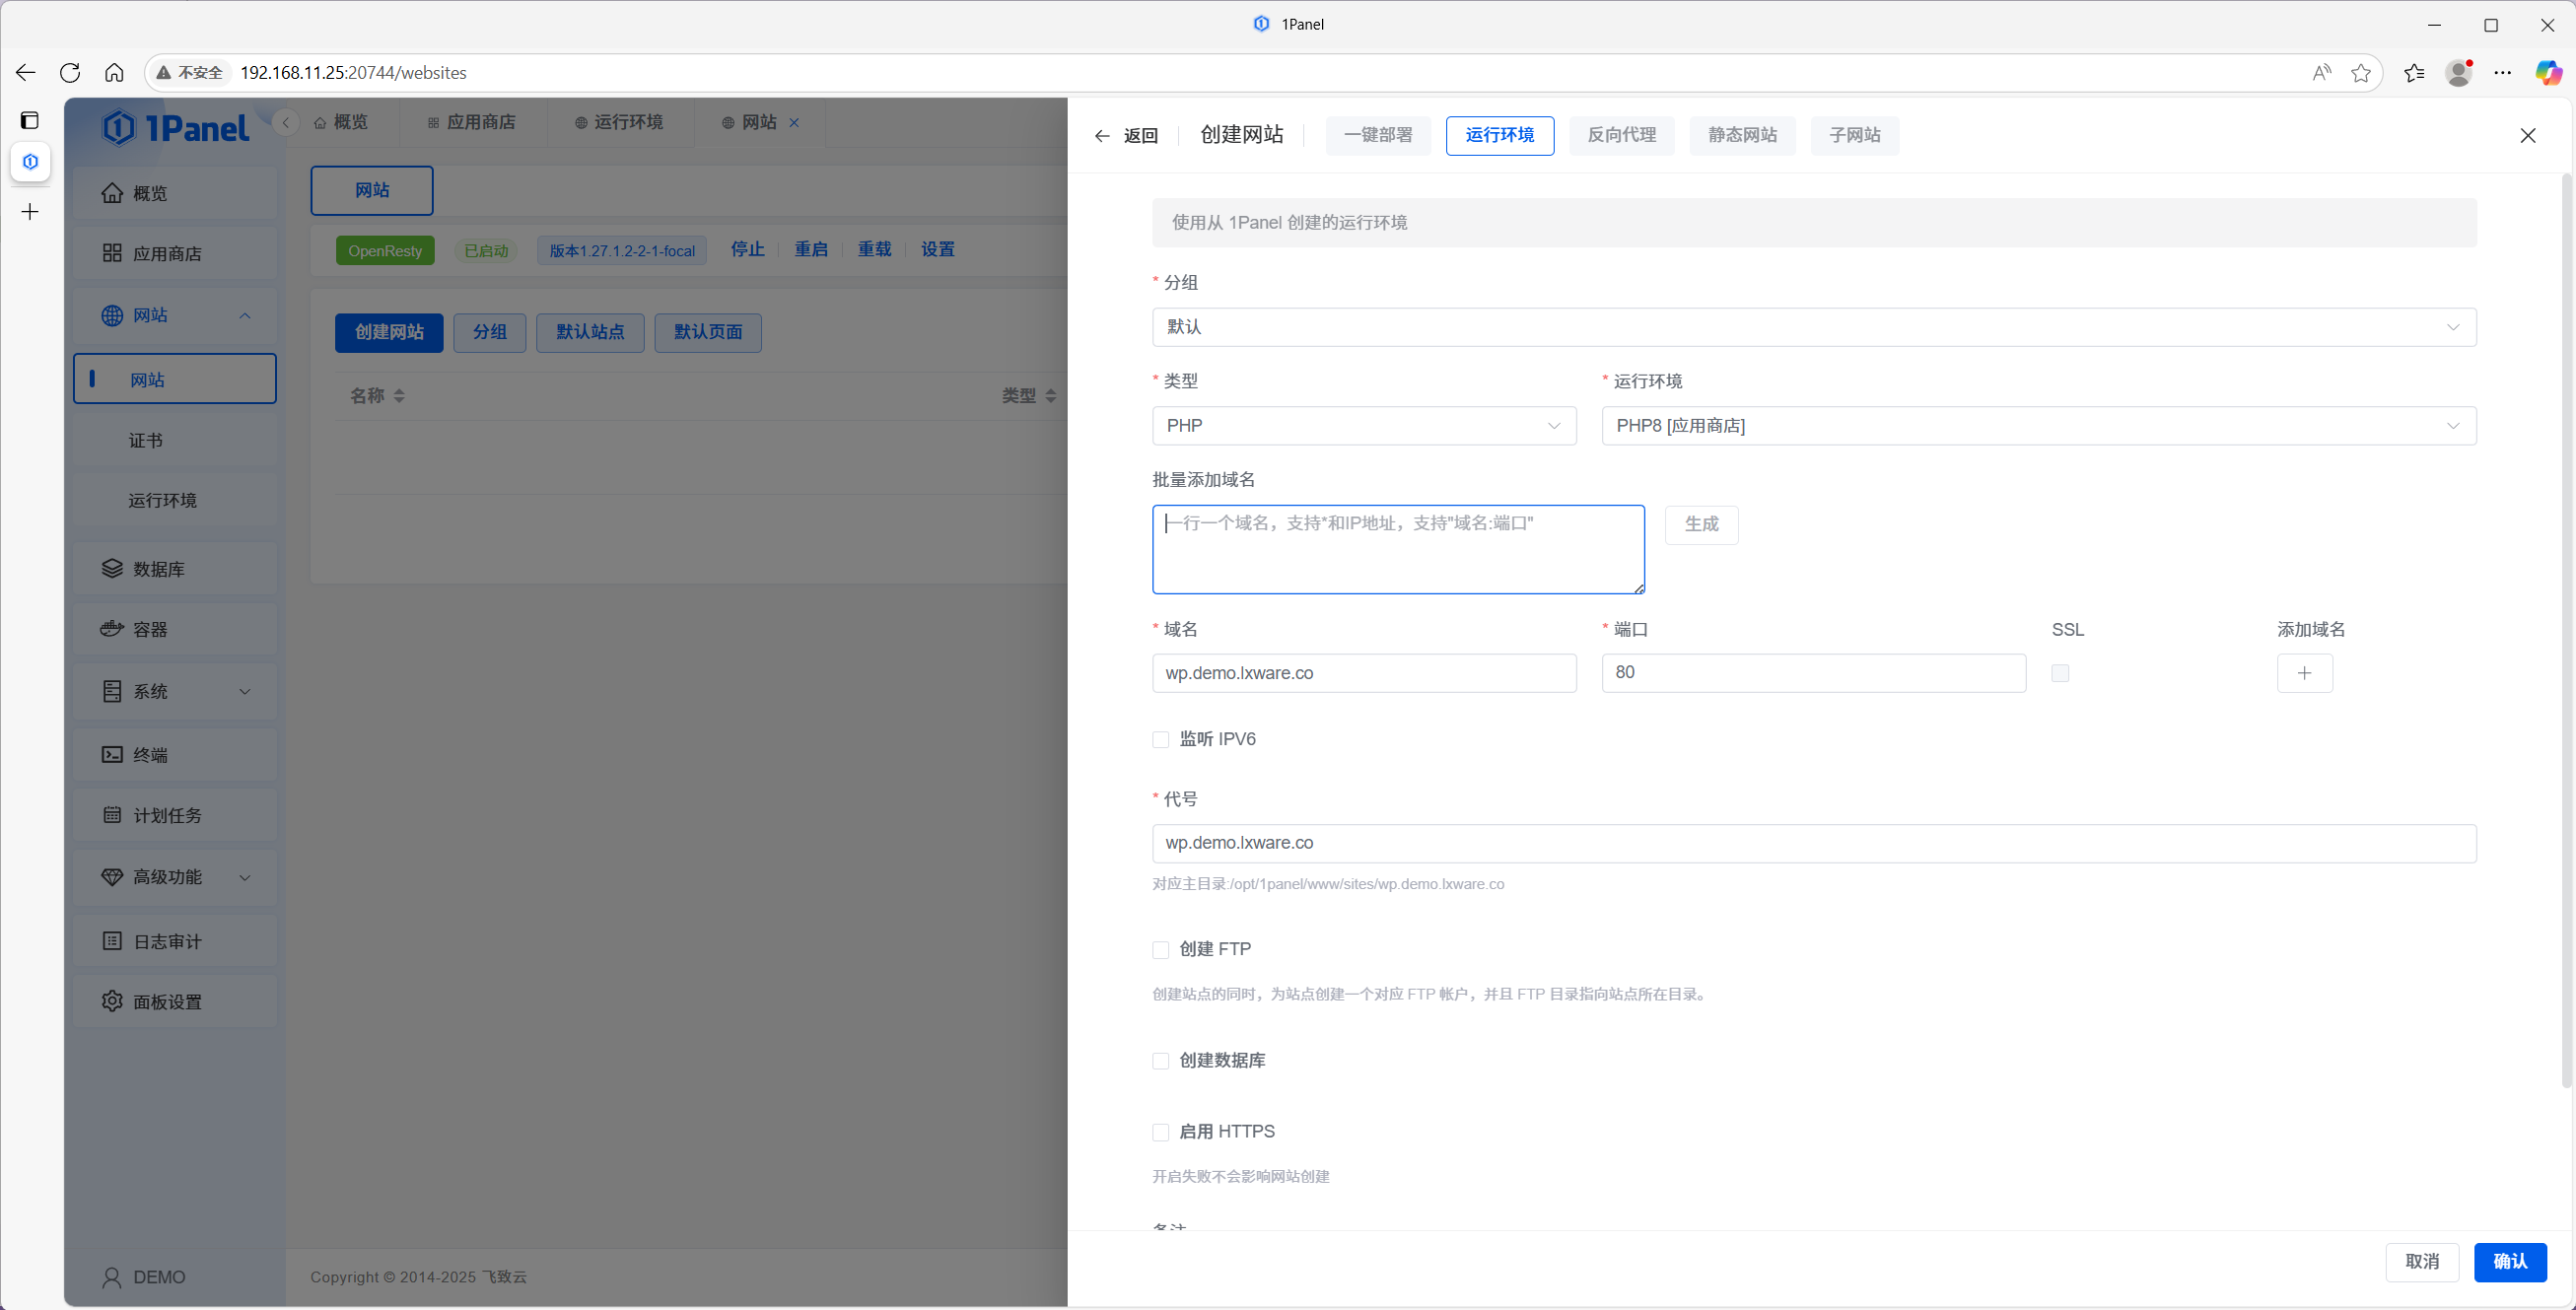
Task: Click the 计划任务 calendar icon
Action: (113, 815)
